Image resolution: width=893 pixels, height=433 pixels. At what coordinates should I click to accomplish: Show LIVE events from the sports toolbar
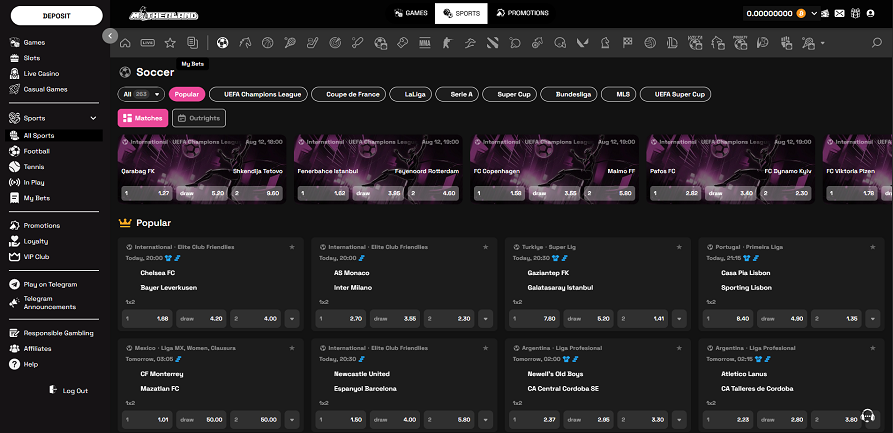(x=148, y=43)
